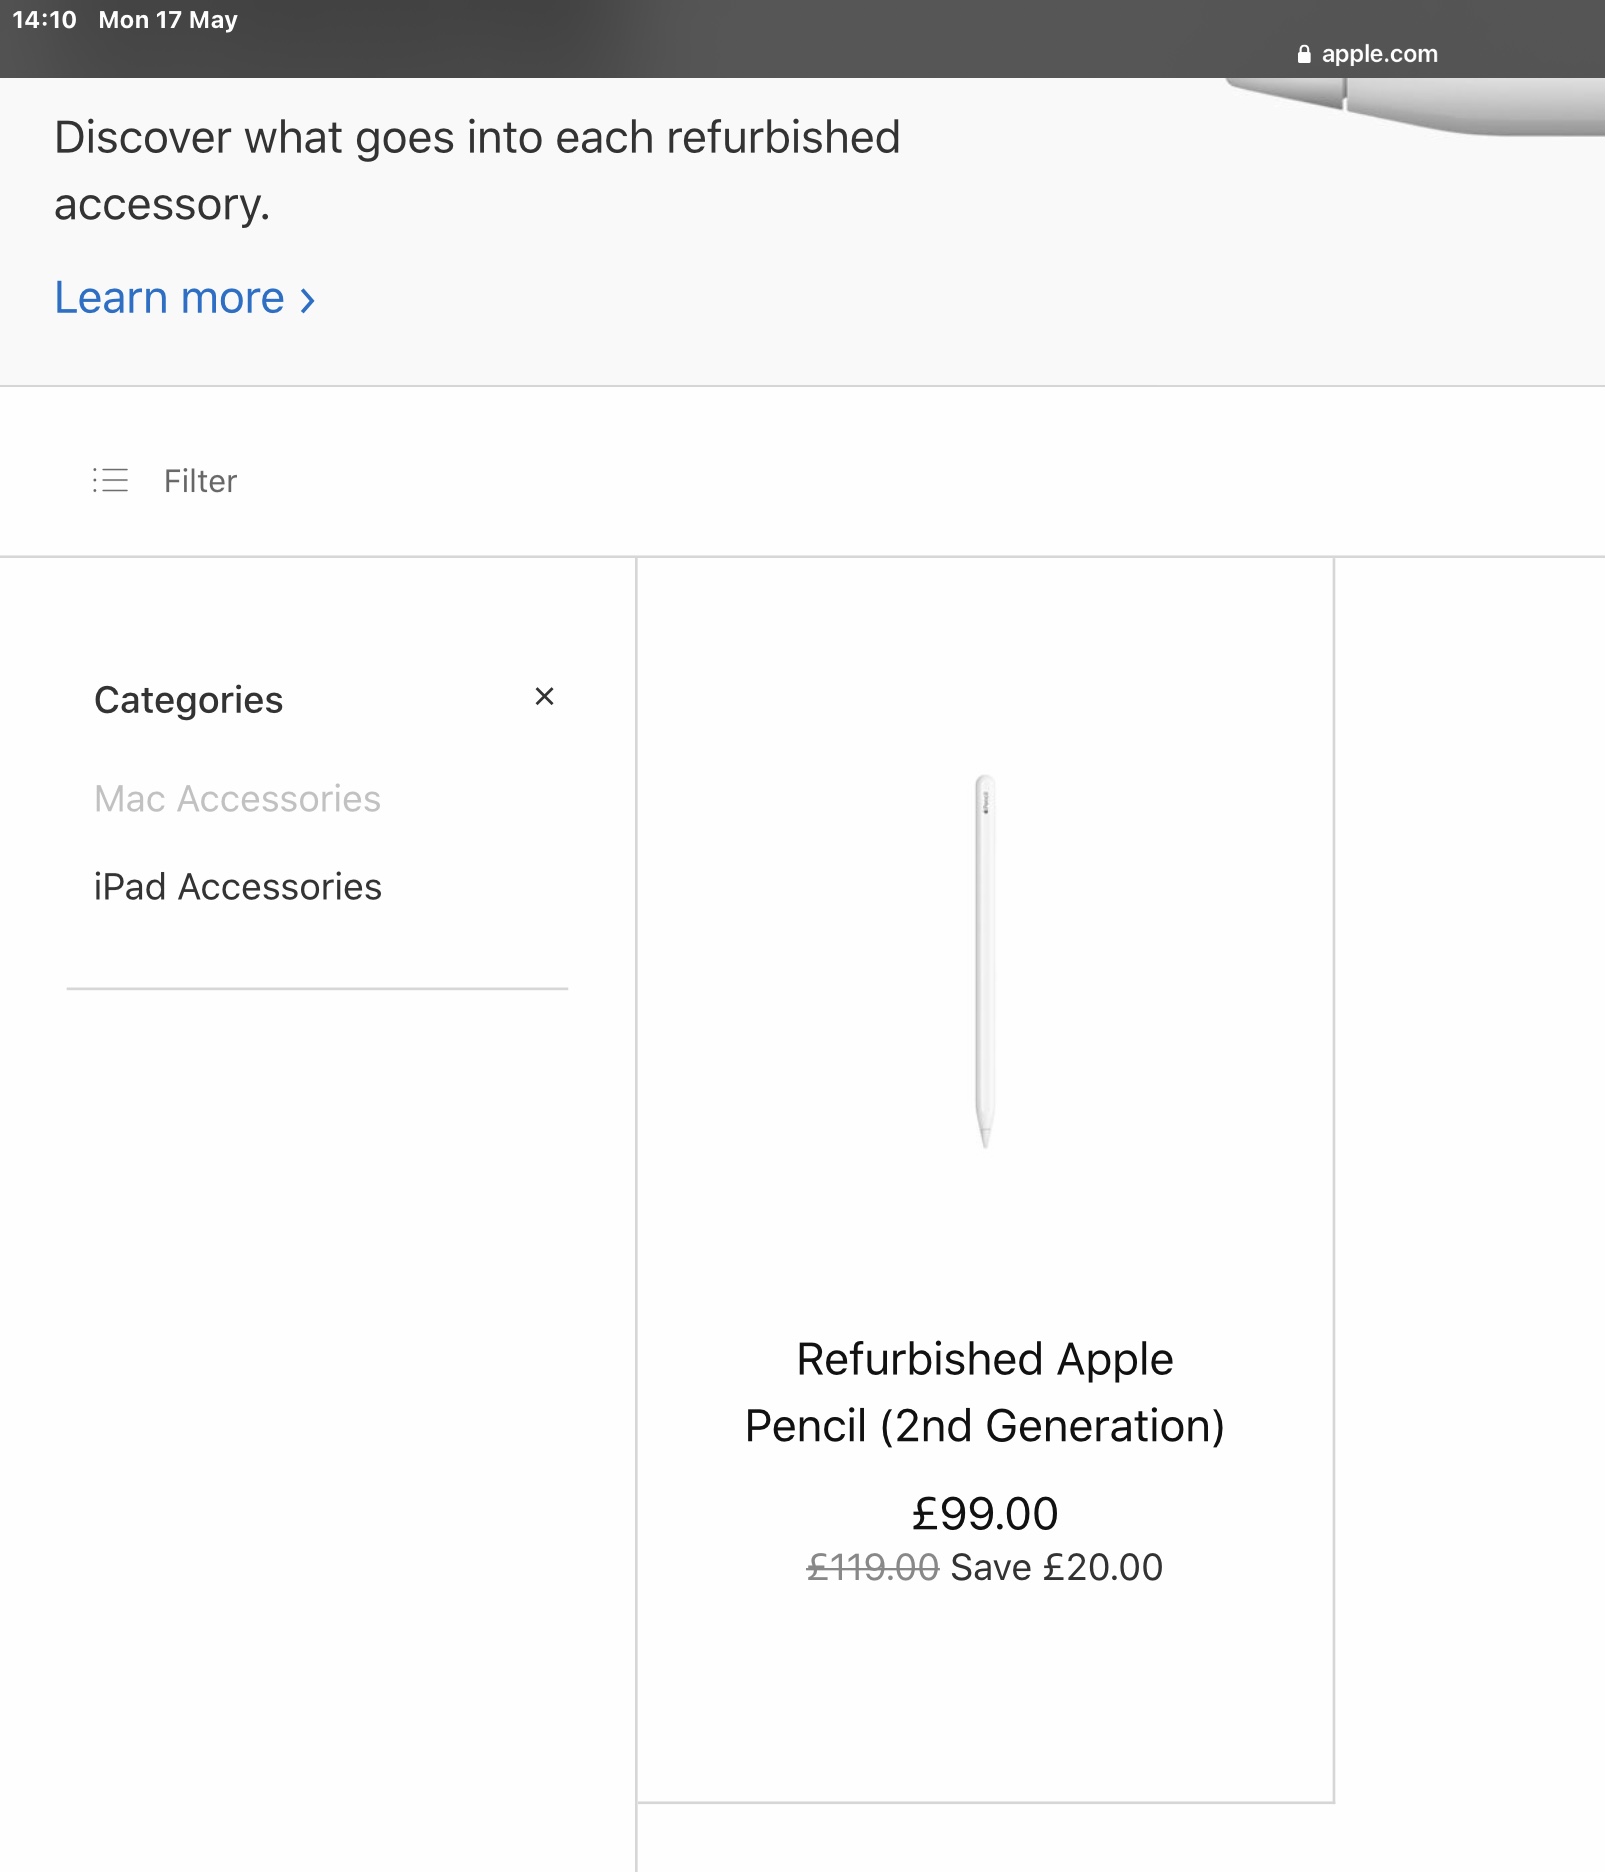Image resolution: width=1605 pixels, height=1872 pixels.
Task: Click the Categories heading
Action: pos(188,700)
